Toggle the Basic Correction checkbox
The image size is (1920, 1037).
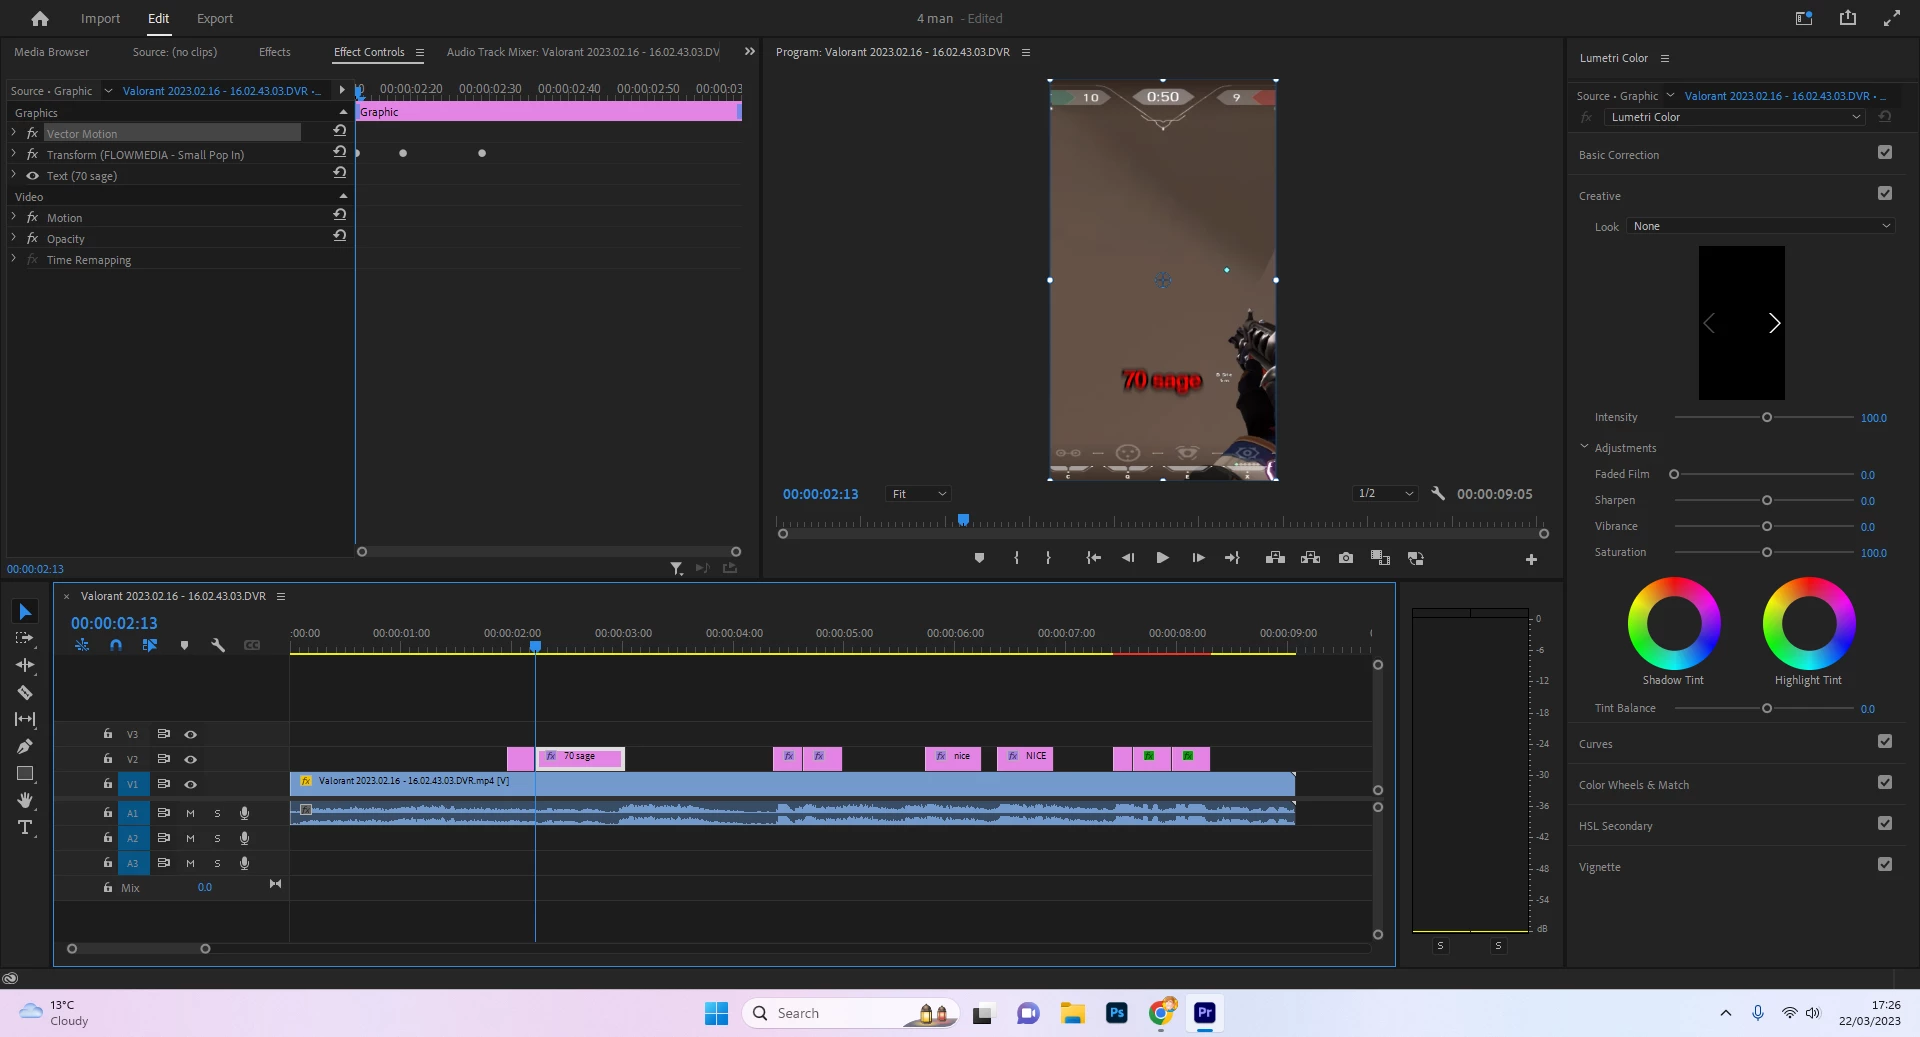[1885, 153]
